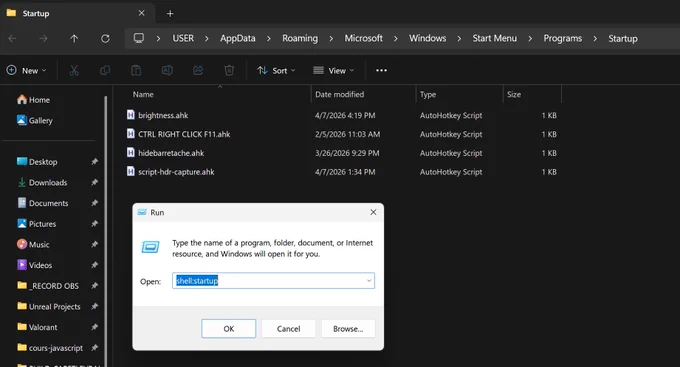Click the script-hdr-capture.ahk file icon
680x367 pixels.
131,171
